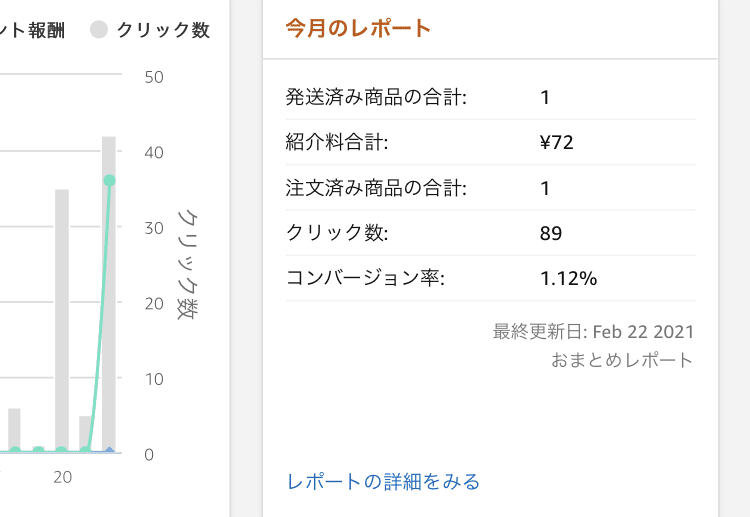Toggle the ント報酬 legend label
750x517 pixels.
(33, 30)
